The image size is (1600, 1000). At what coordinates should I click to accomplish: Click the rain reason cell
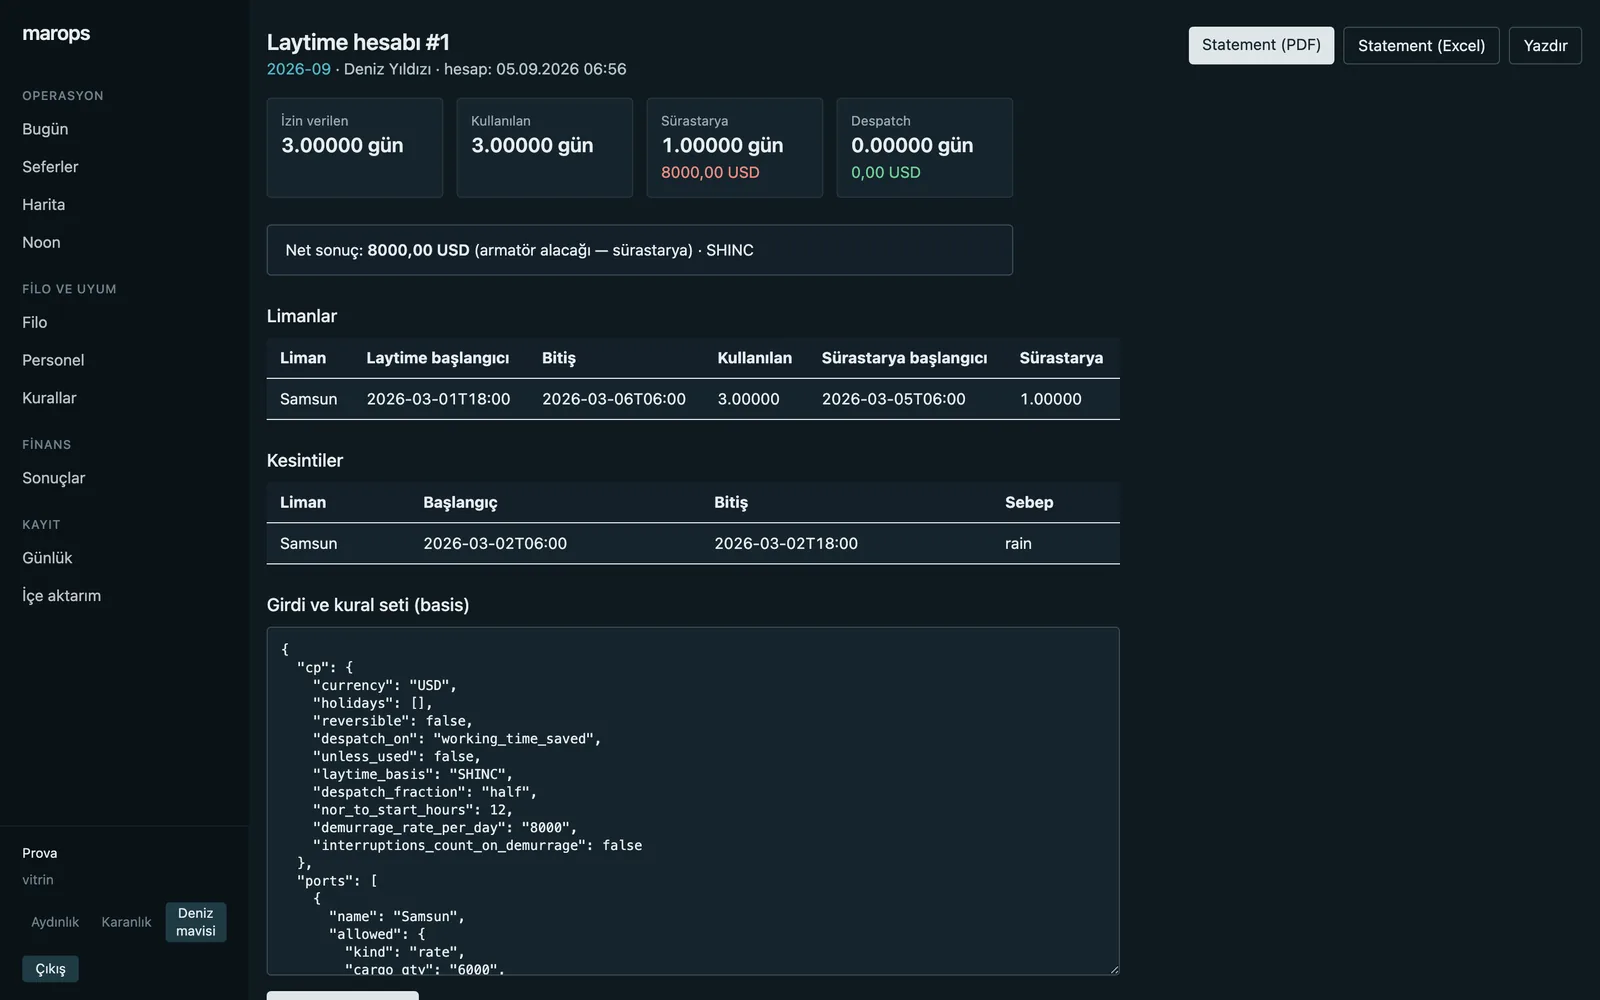[1018, 543]
